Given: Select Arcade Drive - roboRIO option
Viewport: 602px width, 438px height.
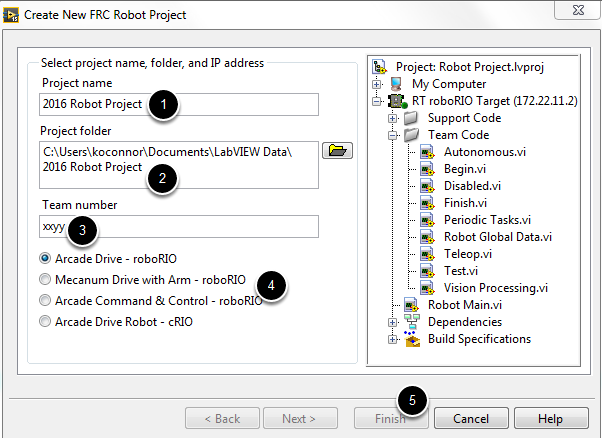Looking at the screenshot, I should click(x=108, y=259).
